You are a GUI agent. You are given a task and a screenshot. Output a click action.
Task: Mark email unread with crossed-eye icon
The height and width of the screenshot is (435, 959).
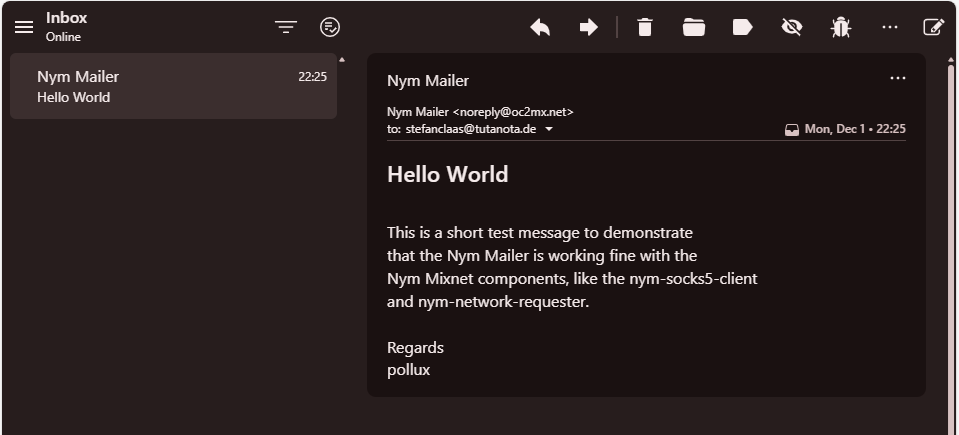(x=792, y=27)
